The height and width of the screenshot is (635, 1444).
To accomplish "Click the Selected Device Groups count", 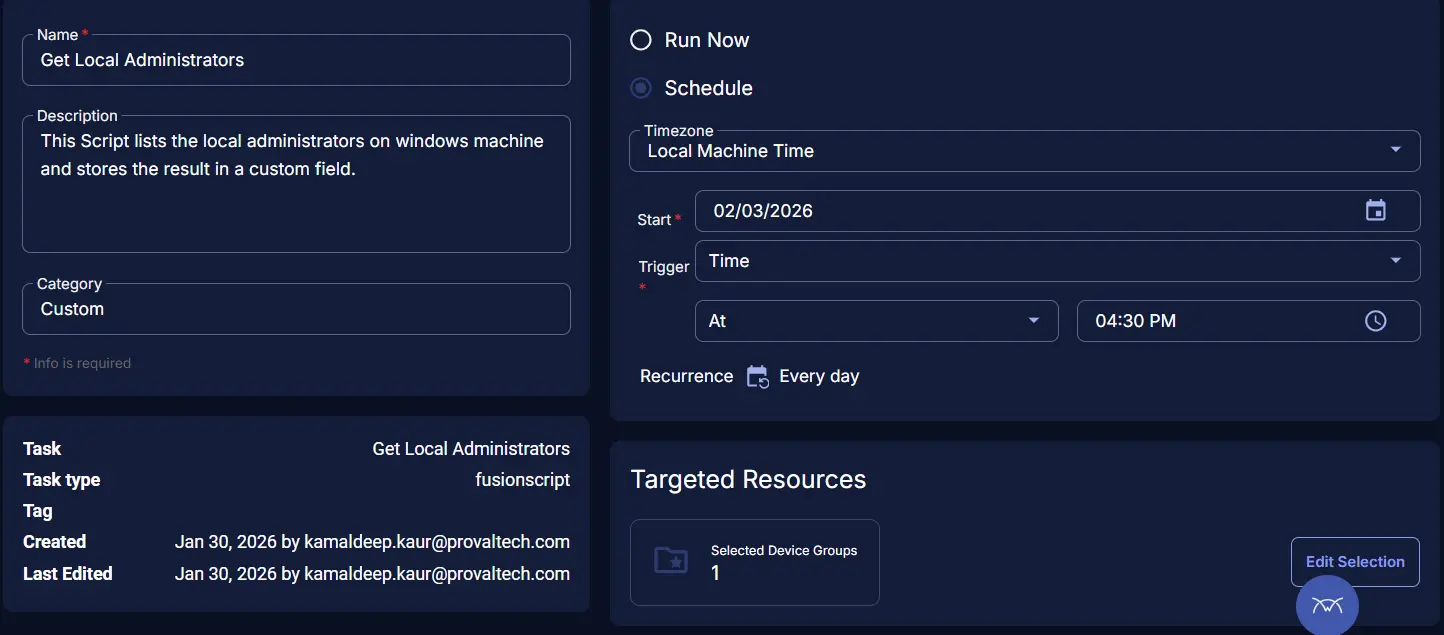I will 716,573.
